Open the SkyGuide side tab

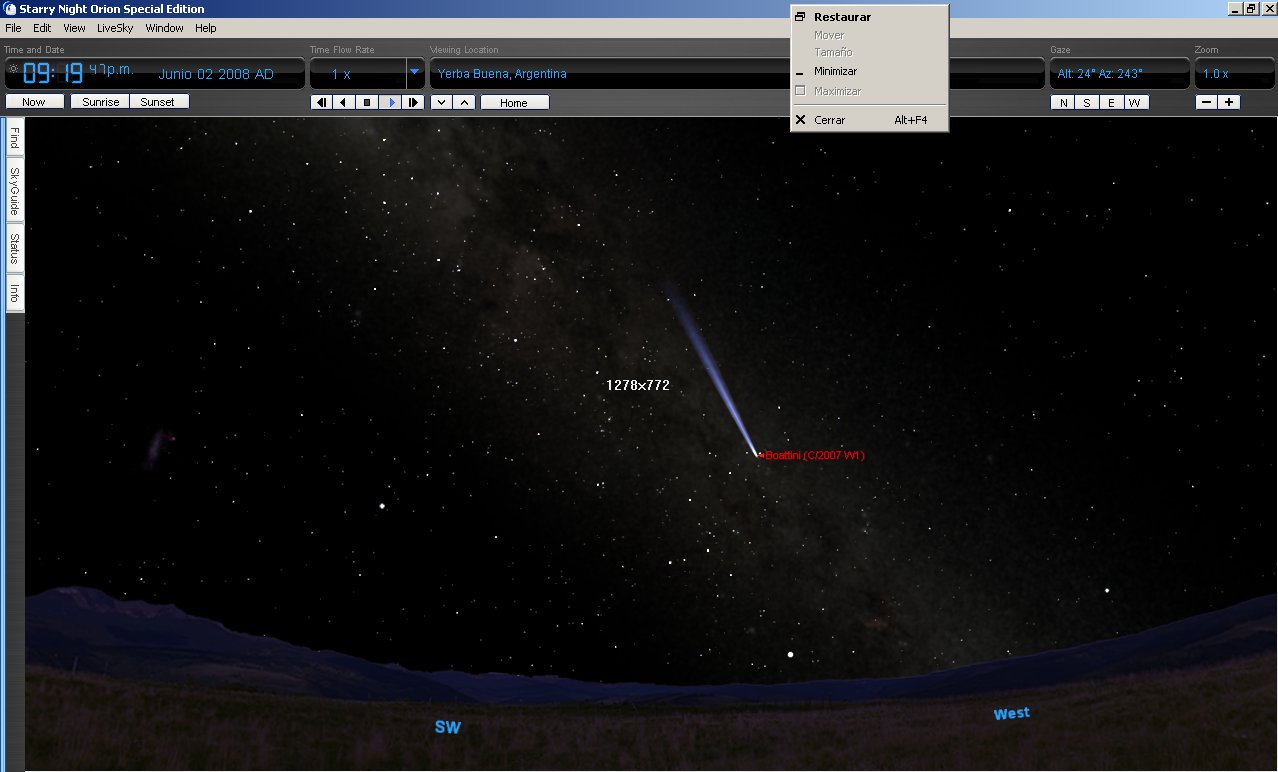point(15,191)
